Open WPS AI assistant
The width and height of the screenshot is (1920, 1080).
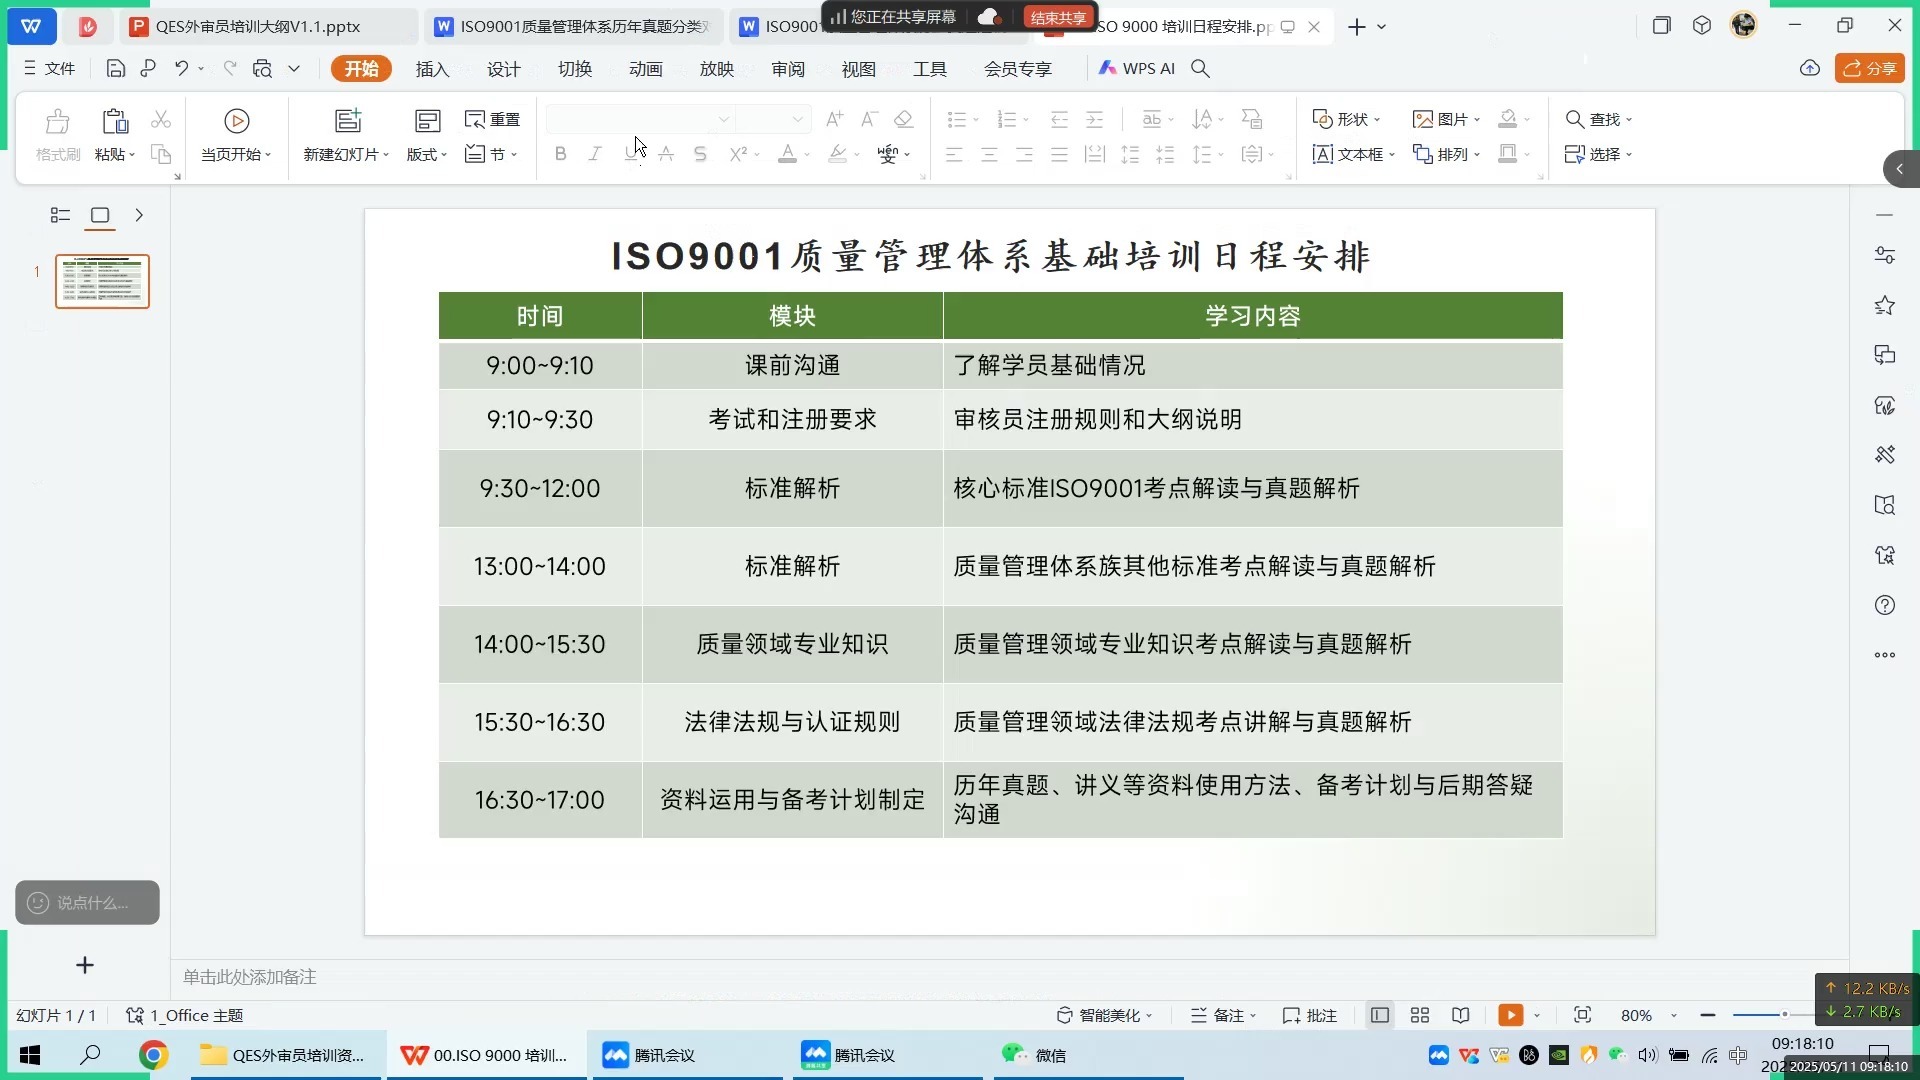1137,68
